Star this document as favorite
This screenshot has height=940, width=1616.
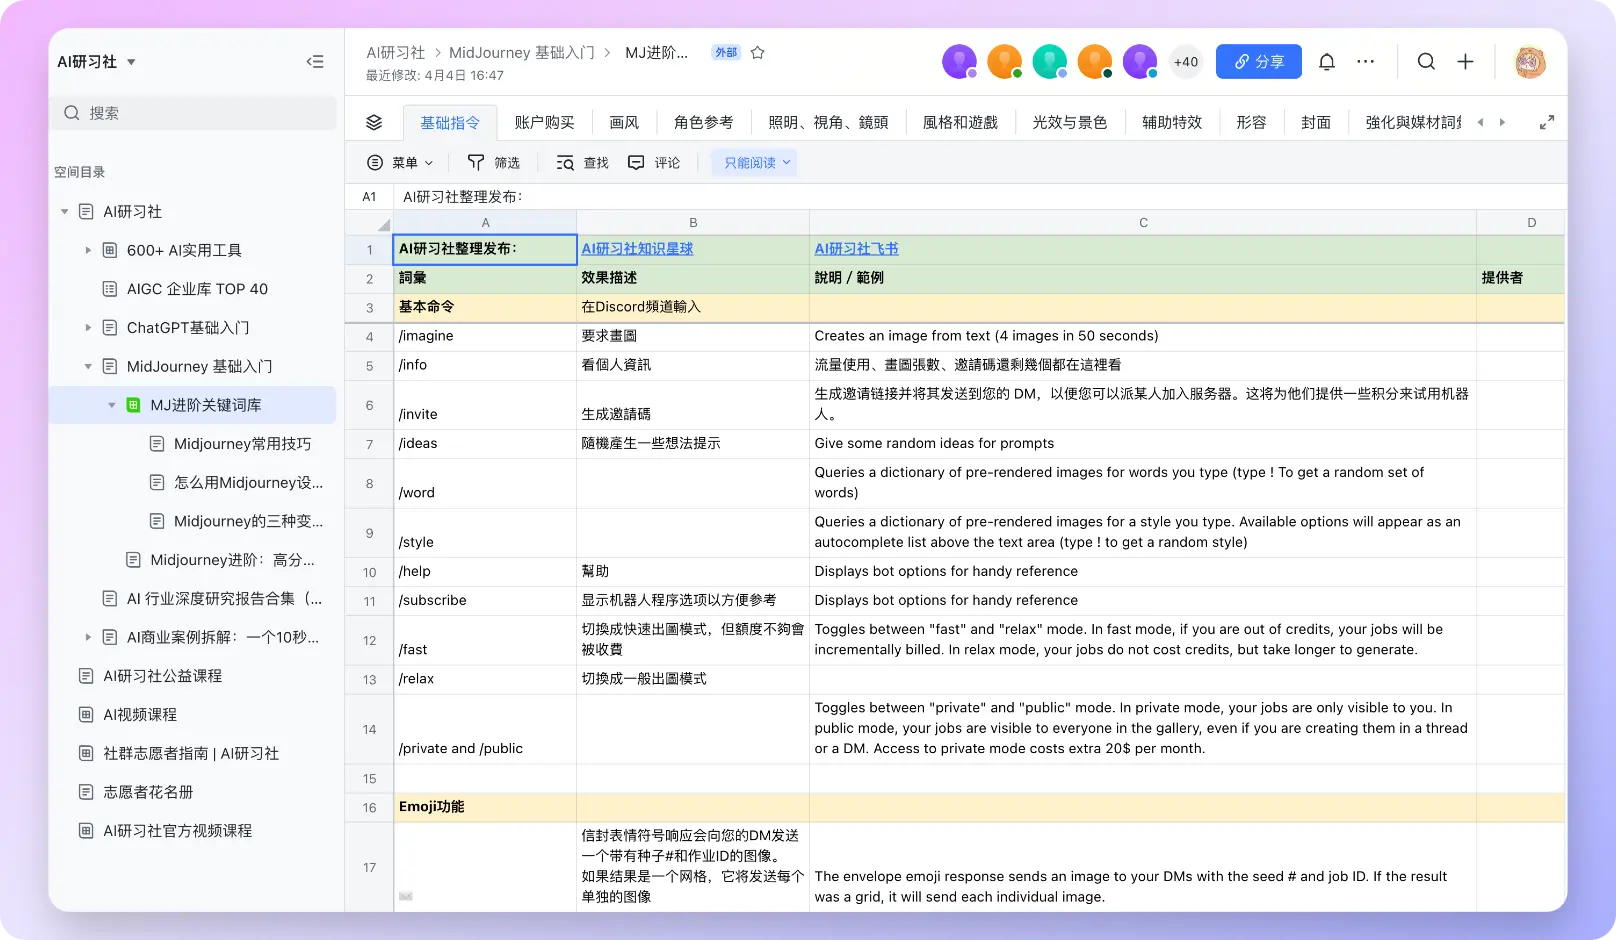point(758,53)
